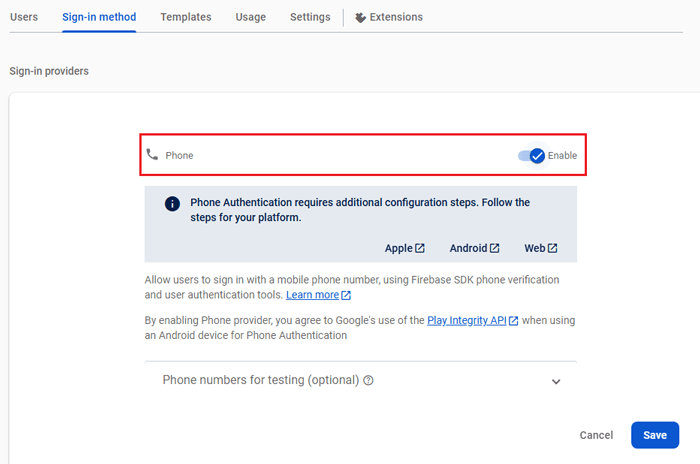Cancel the phone provider changes
700x464 pixels.
click(596, 435)
